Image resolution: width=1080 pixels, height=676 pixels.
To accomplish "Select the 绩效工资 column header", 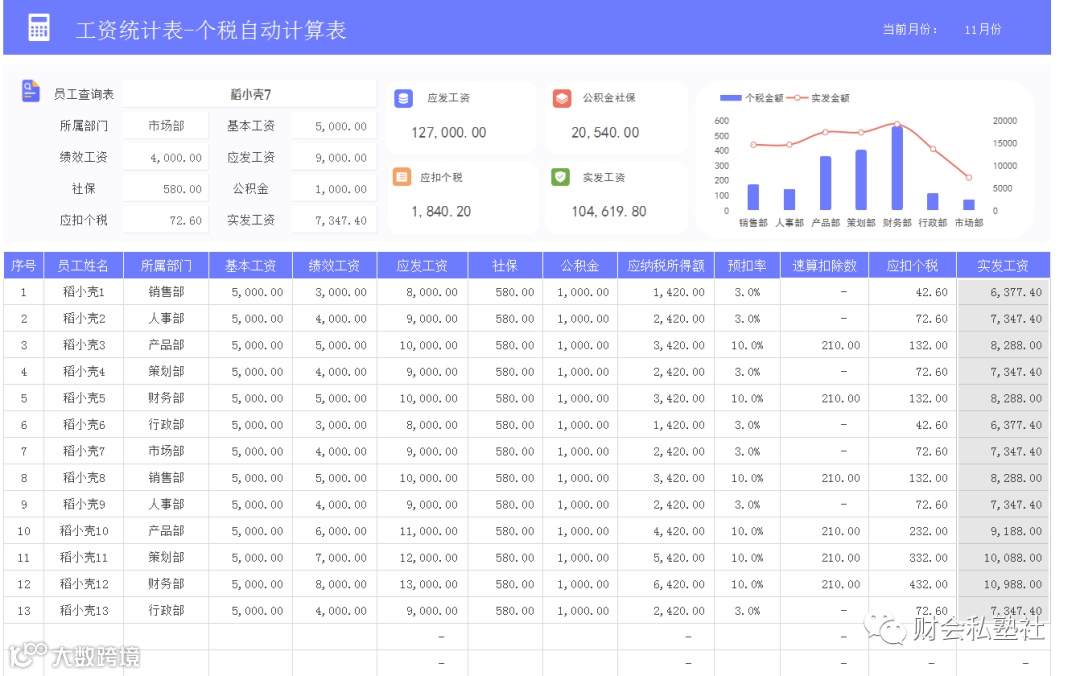I will click(x=335, y=265).
